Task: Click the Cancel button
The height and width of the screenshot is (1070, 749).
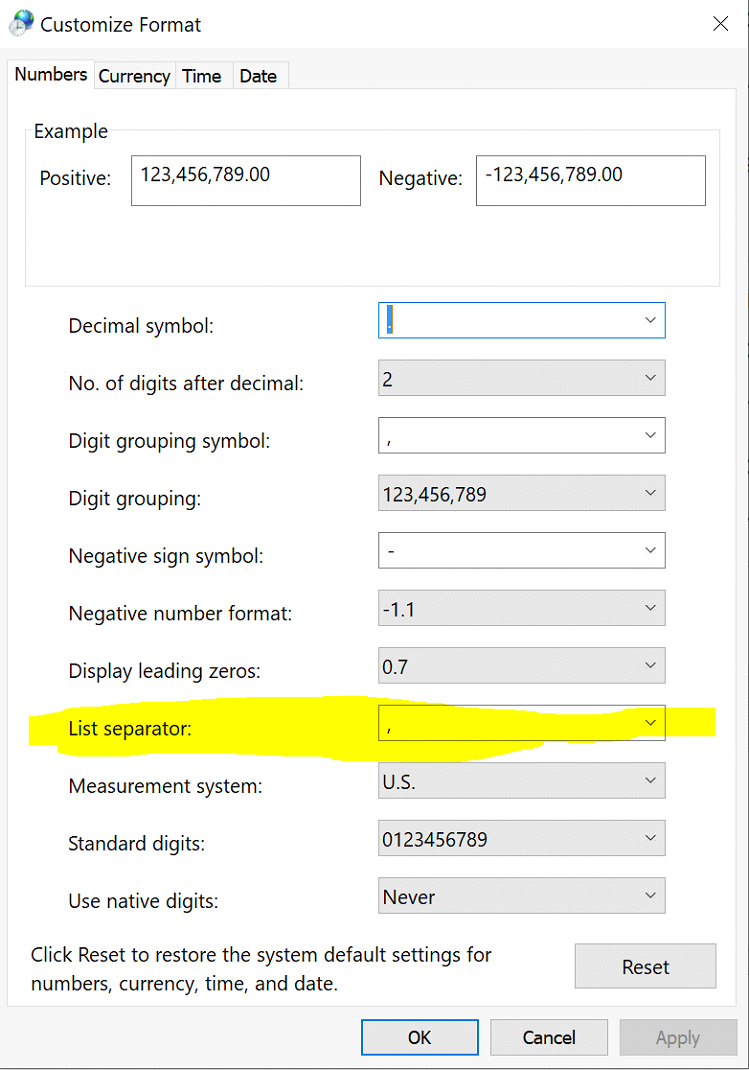Action: [x=549, y=1037]
